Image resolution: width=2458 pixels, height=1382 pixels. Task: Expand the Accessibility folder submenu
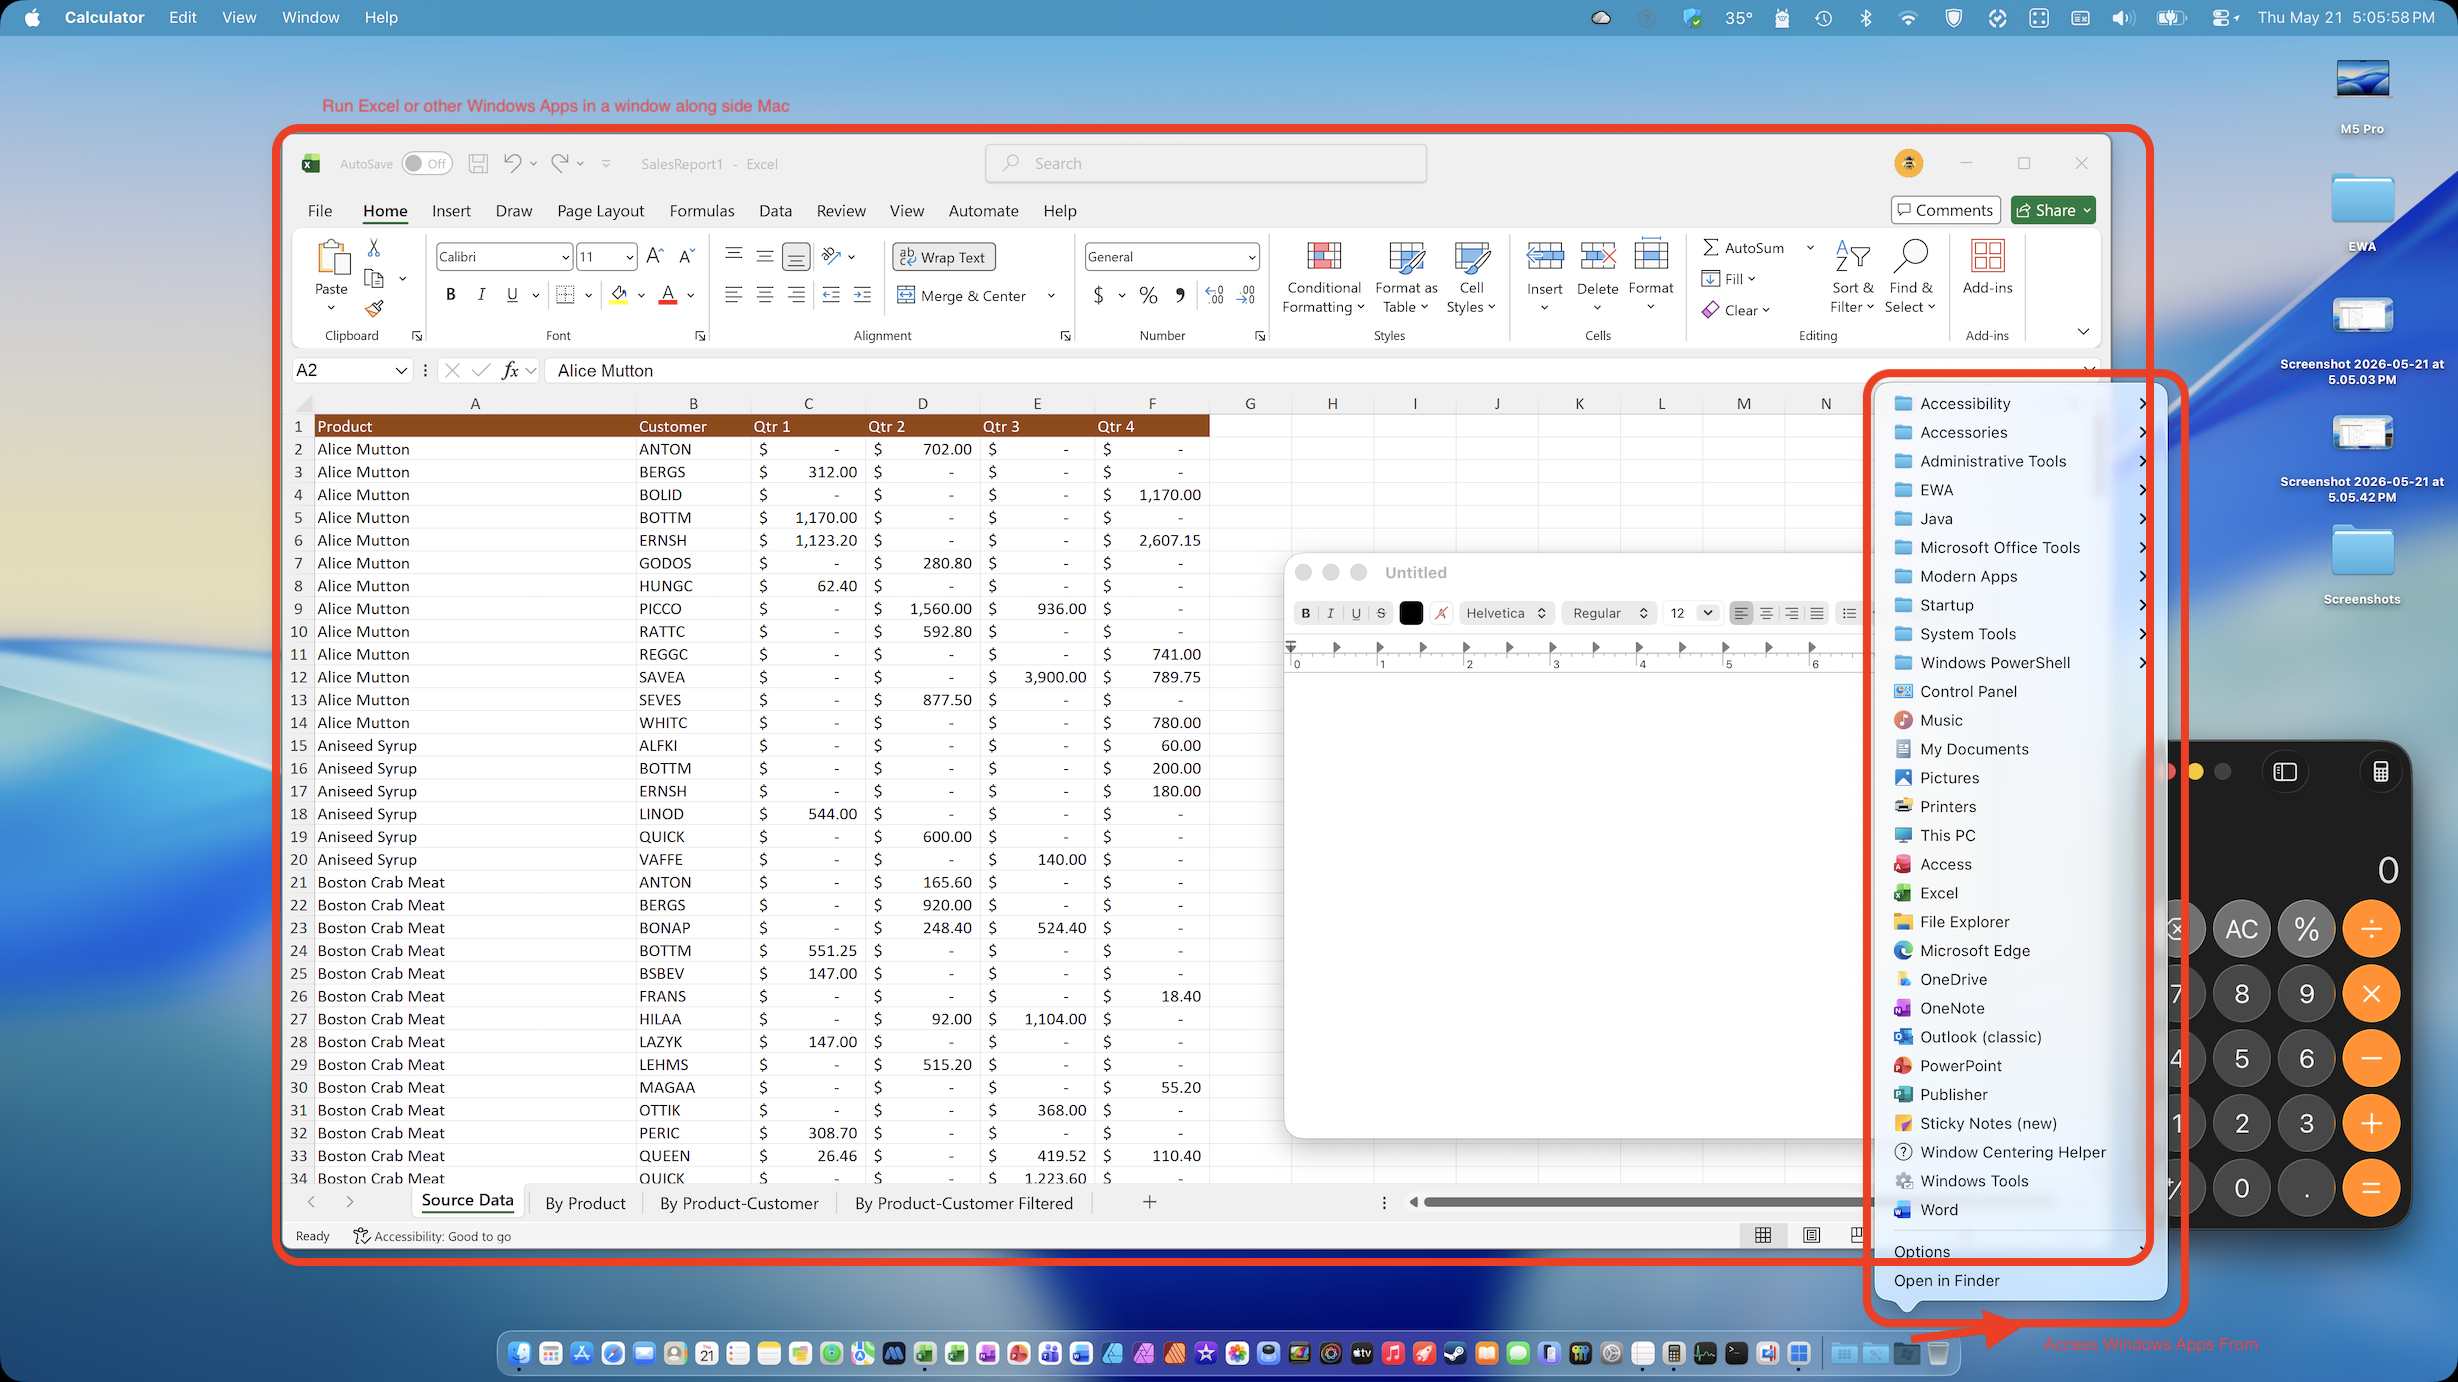tap(2020, 404)
